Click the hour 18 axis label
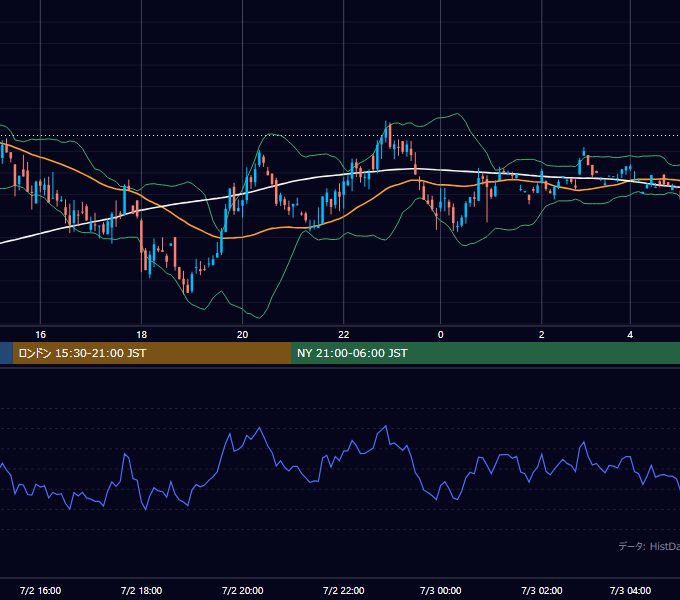This screenshot has height=600, width=680. click(x=141, y=335)
